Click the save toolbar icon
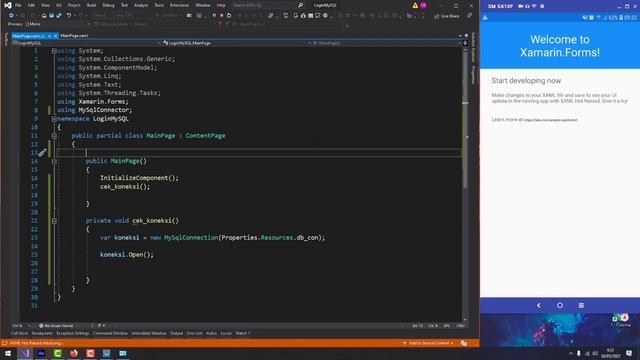The height and width of the screenshot is (360, 640). pyautogui.click(x=51, y=16)
